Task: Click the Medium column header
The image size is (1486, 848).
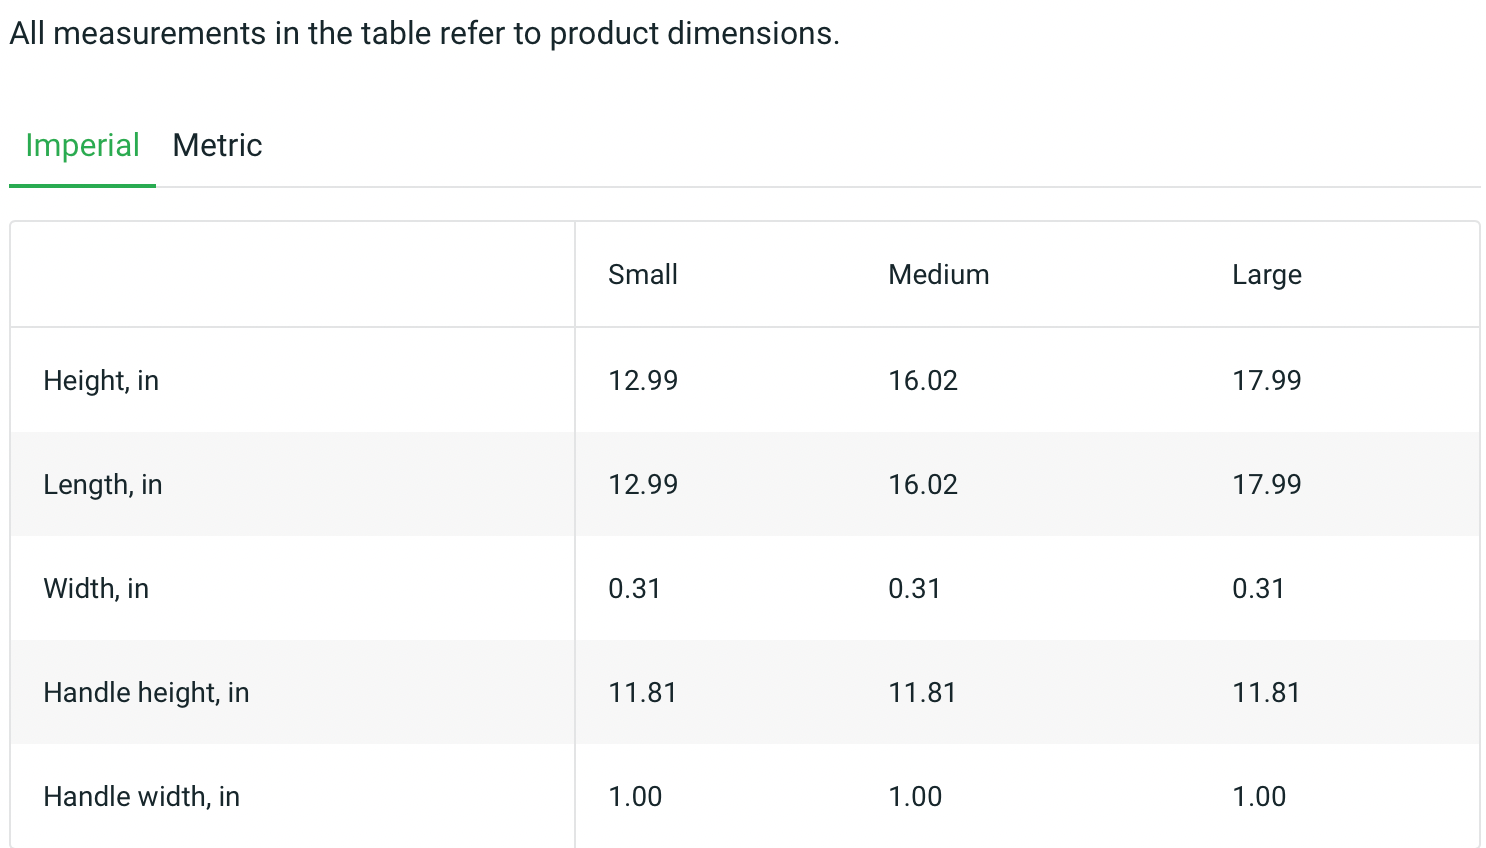Action: [938, 275]
